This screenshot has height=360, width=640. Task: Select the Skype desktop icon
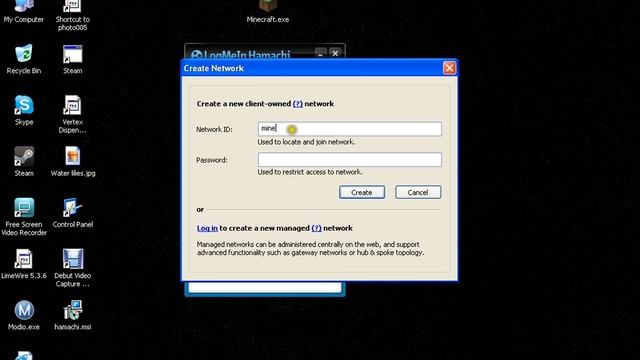point(24,105)
